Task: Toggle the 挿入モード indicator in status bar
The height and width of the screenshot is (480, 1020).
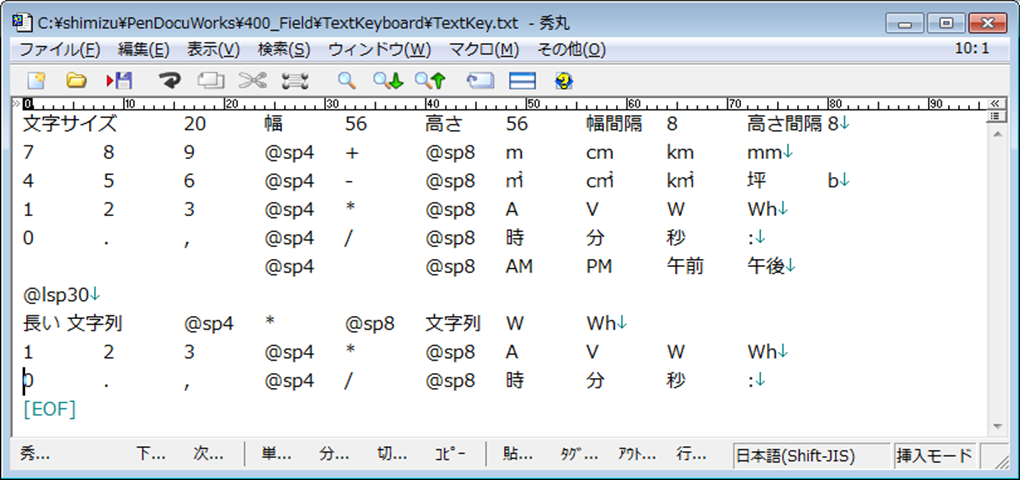Action: tap(933, 455)
